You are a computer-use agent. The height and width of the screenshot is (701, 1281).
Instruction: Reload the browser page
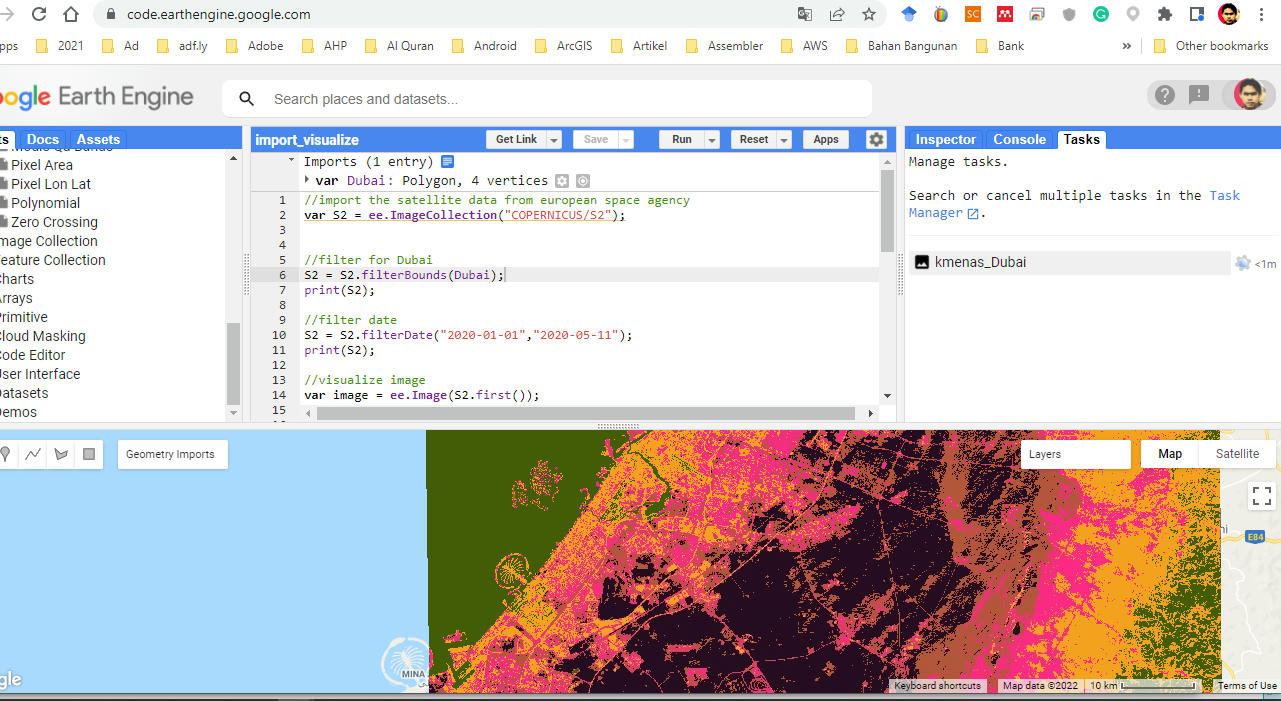pos(39,14)
